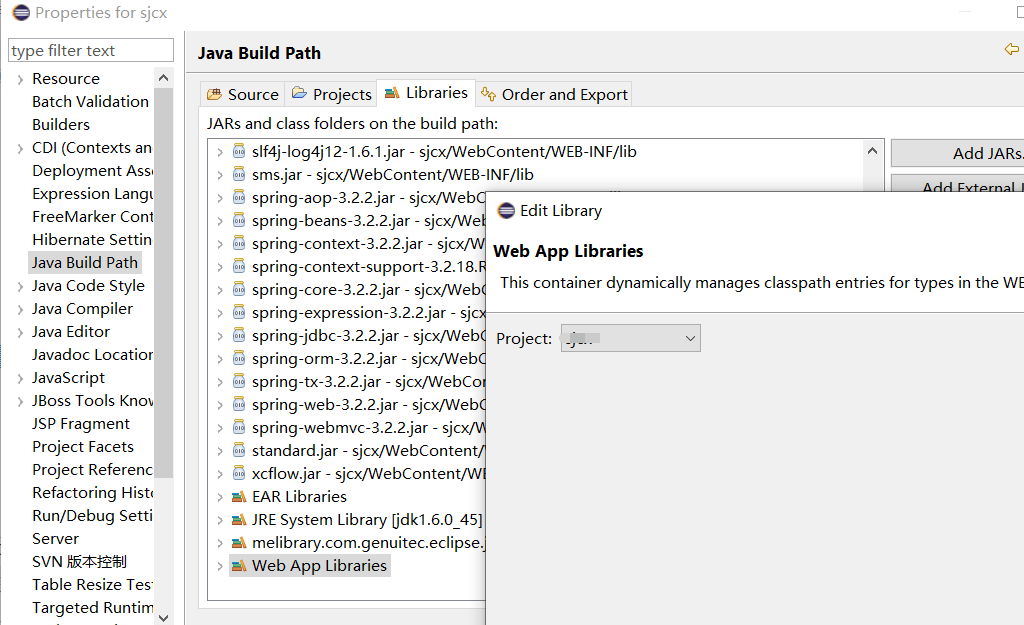This screenshot has height=625, width=1024.
Task: Expand the slf4j-log4j12-1.6.1.jar entry
Action: click(220, 152)
